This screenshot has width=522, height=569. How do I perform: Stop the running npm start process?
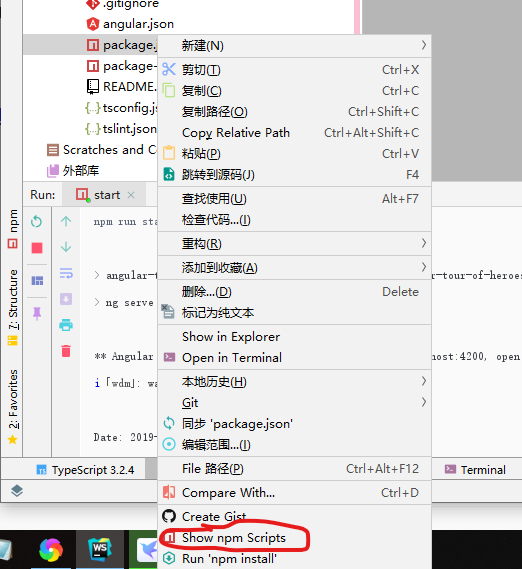[x=37, y=248]
